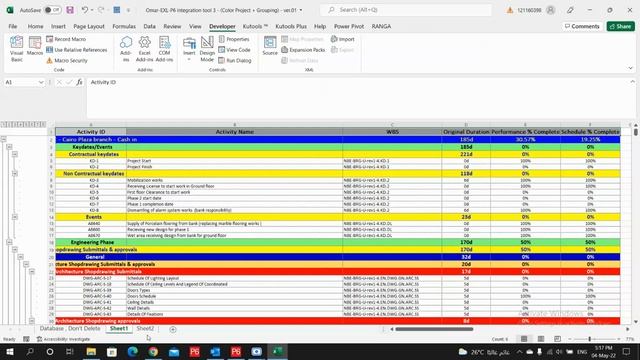
Task: Collapse the Engineering Phase outline group
Action: [9, 242]
